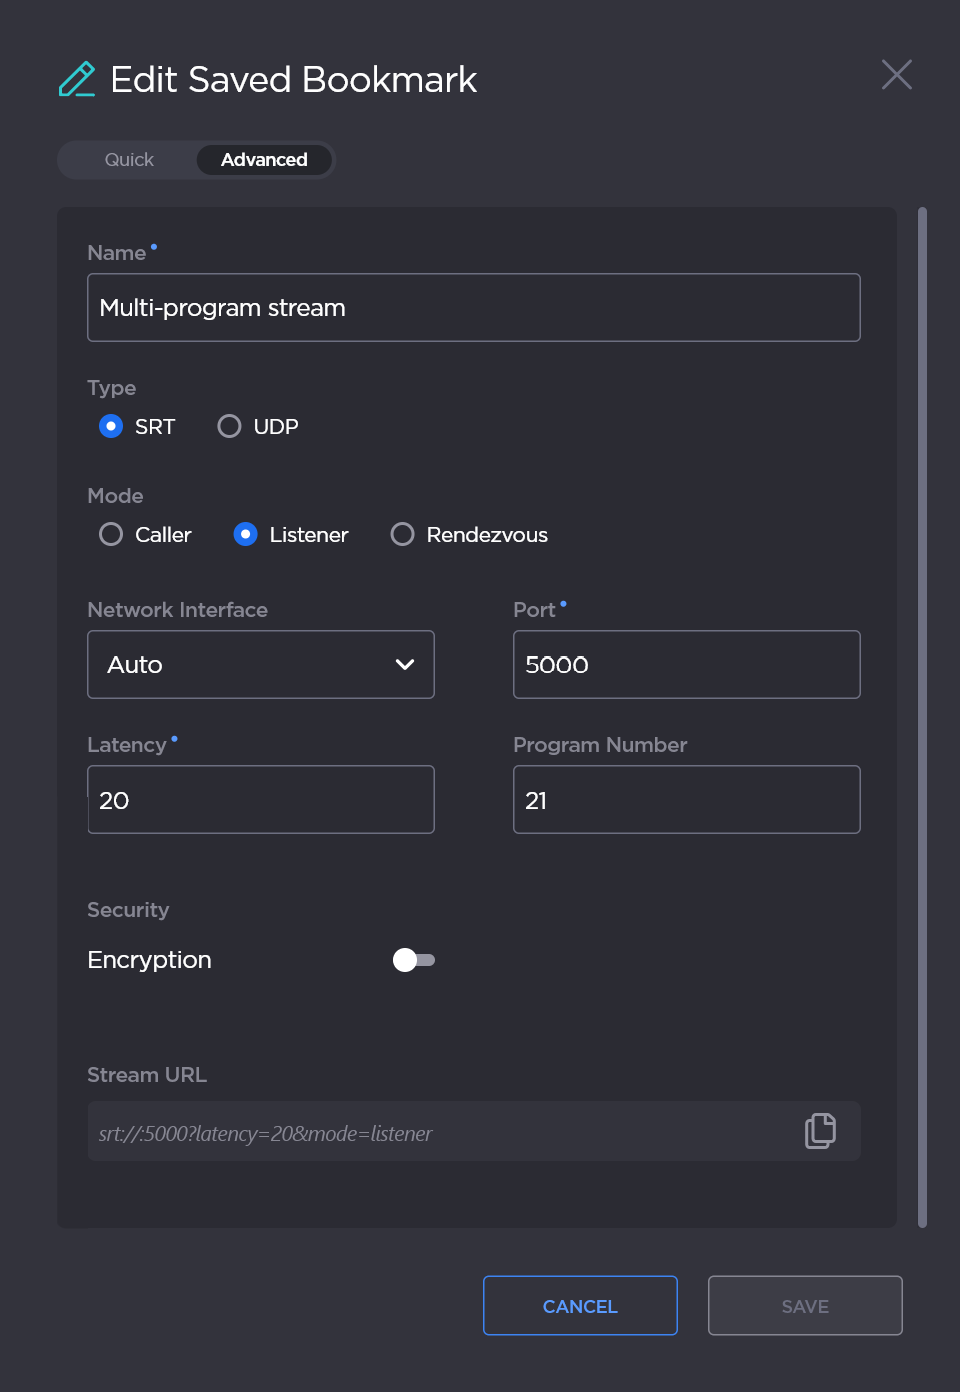Switch to the Quick tab
Viewport: 960px width, 1392px height.
pyautogui.click(x=129, y=160)
